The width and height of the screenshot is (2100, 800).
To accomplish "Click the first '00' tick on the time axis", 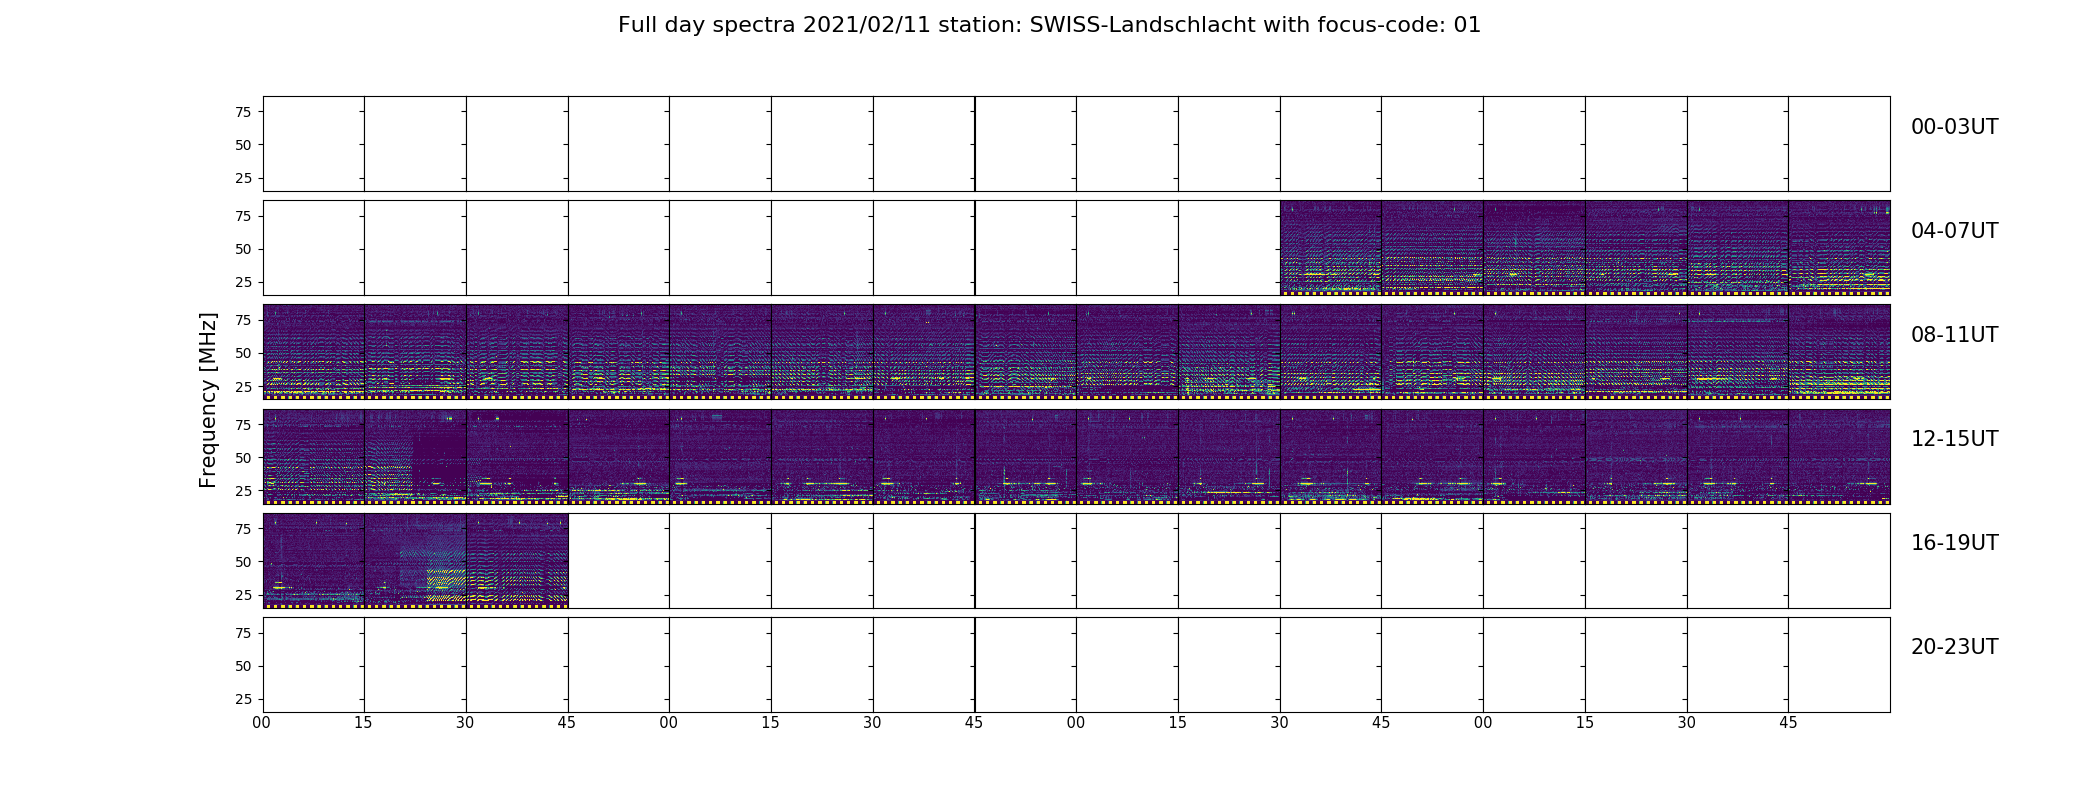I will tap(262, 723).
